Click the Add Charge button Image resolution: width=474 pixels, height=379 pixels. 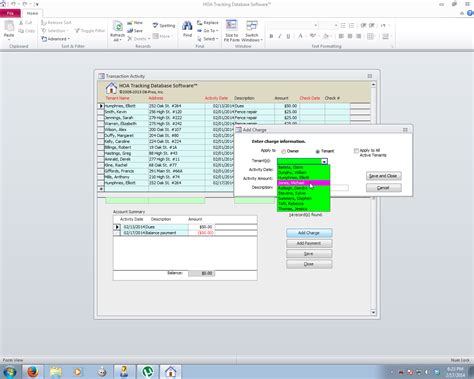309,233
